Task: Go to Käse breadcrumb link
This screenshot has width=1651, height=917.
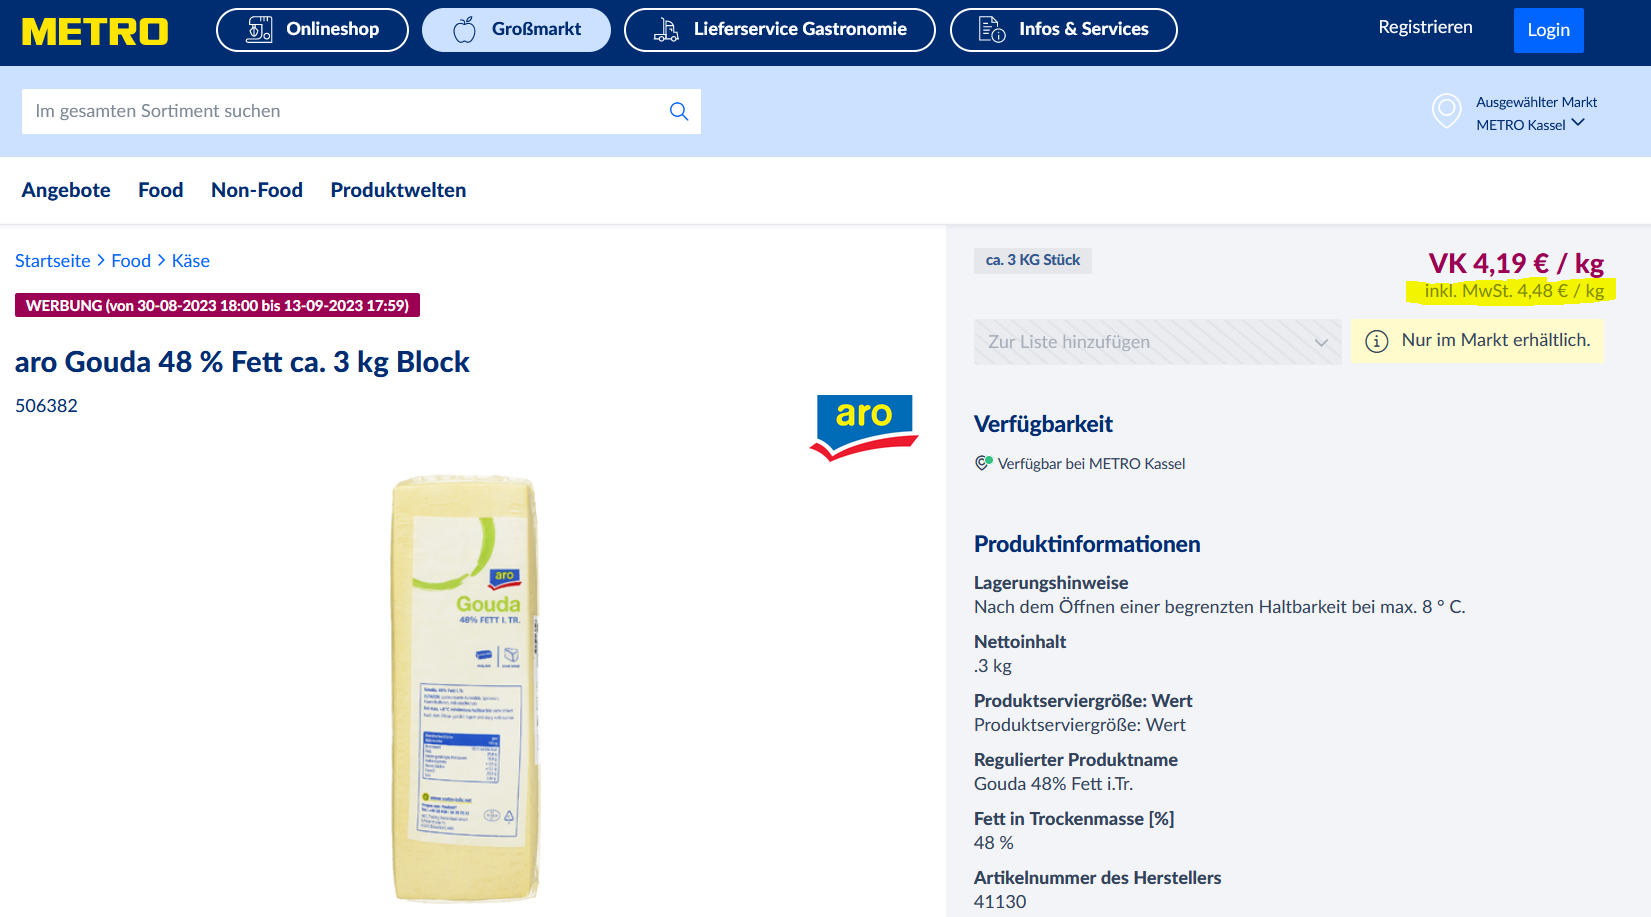Action: point(190,261)
